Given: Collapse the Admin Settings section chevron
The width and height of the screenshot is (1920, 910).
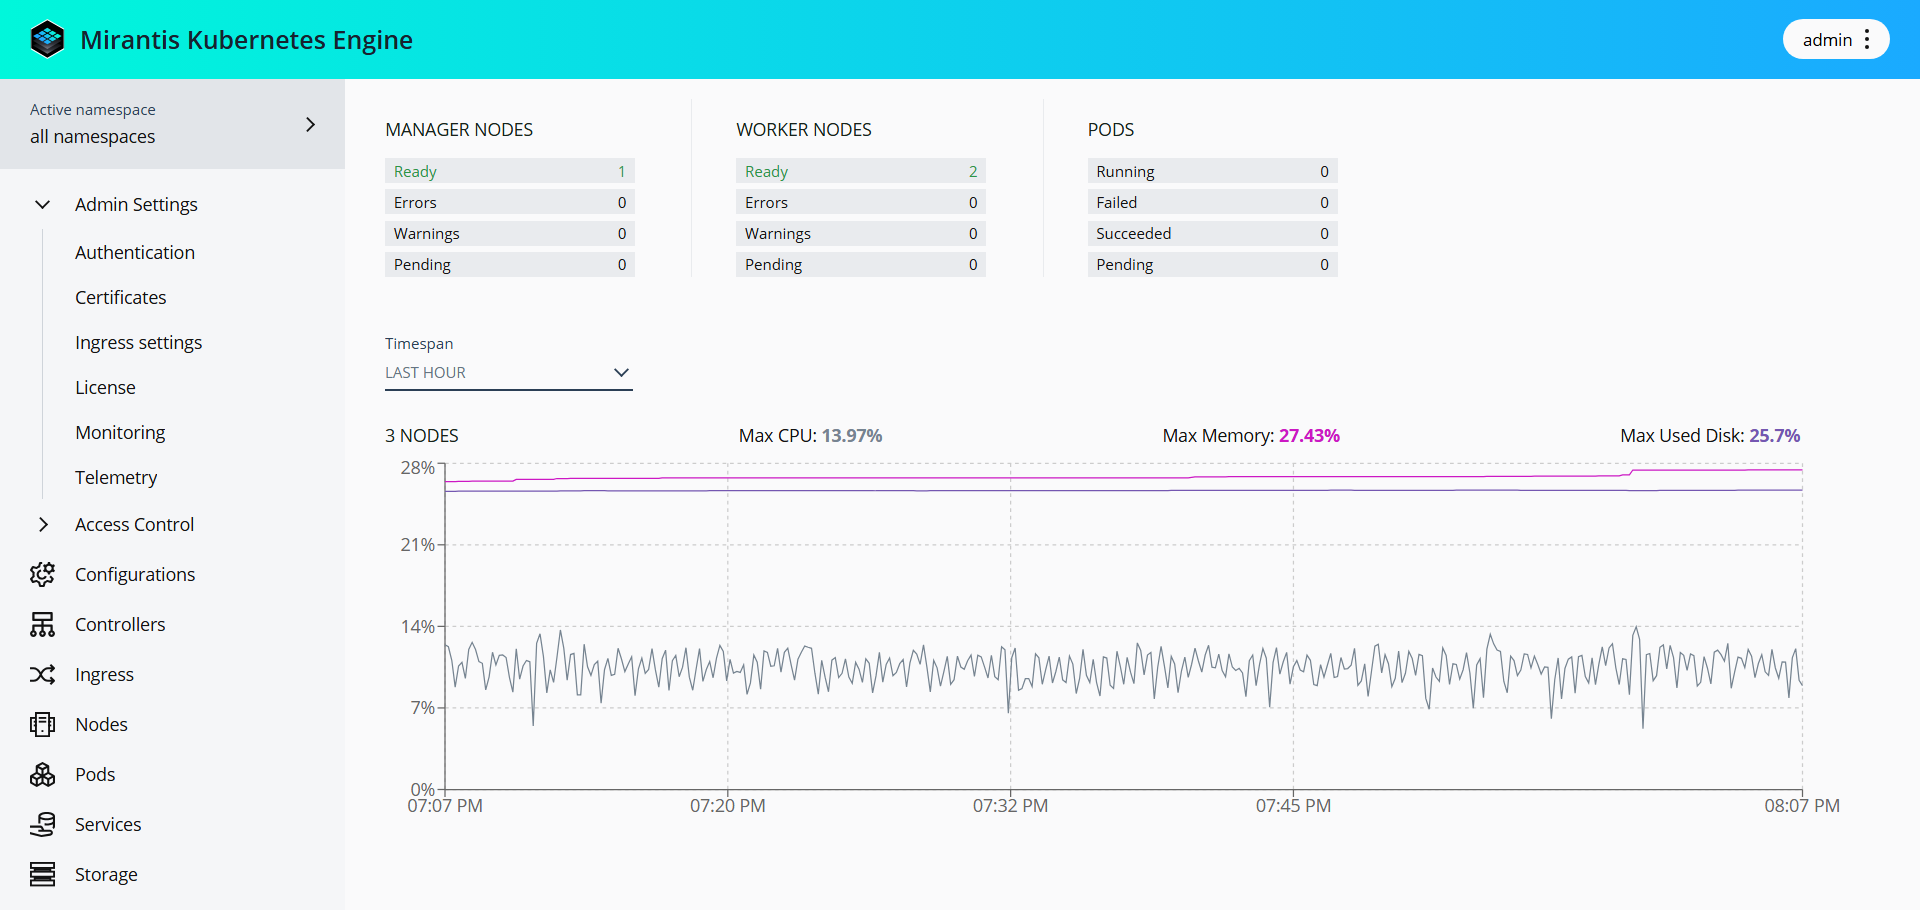Looking at the screenshot, I should tap(42, 204).
